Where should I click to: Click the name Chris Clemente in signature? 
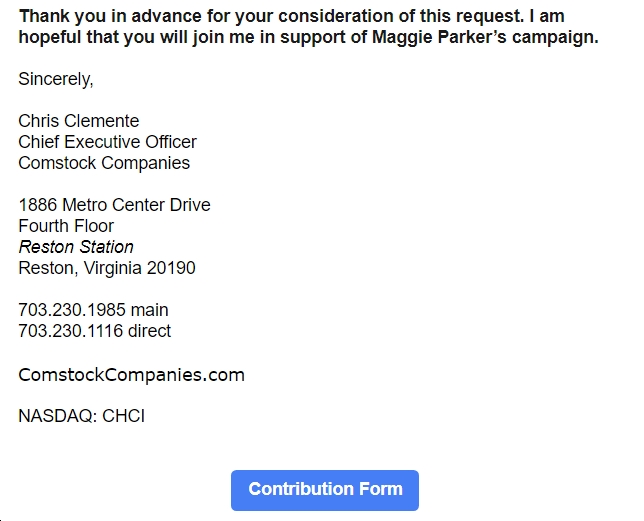coord(79,121)
